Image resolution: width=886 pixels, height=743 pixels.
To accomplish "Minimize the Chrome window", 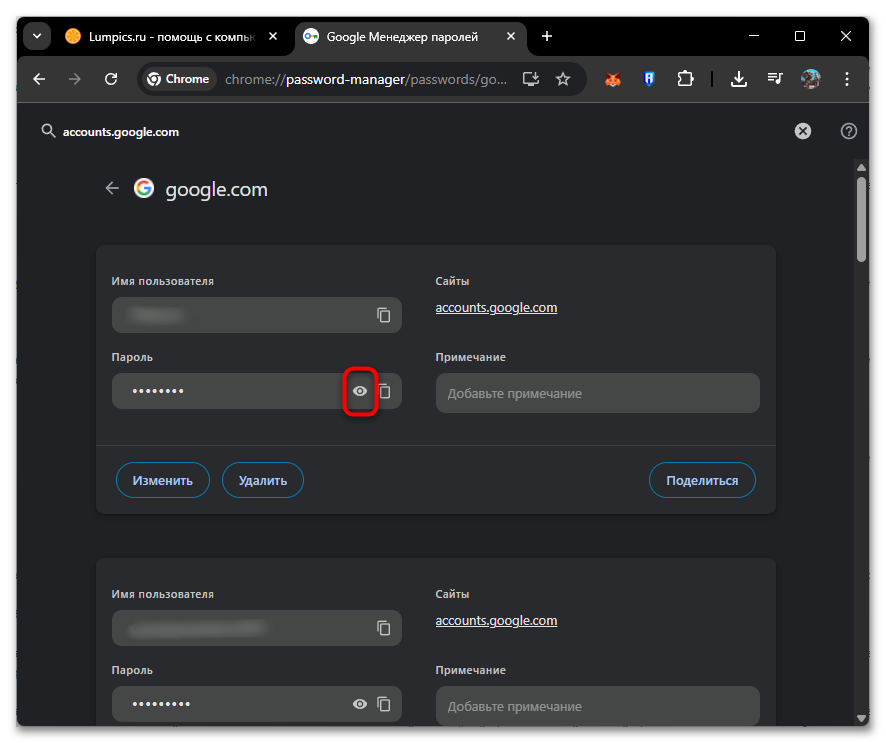I will [754, 36].
